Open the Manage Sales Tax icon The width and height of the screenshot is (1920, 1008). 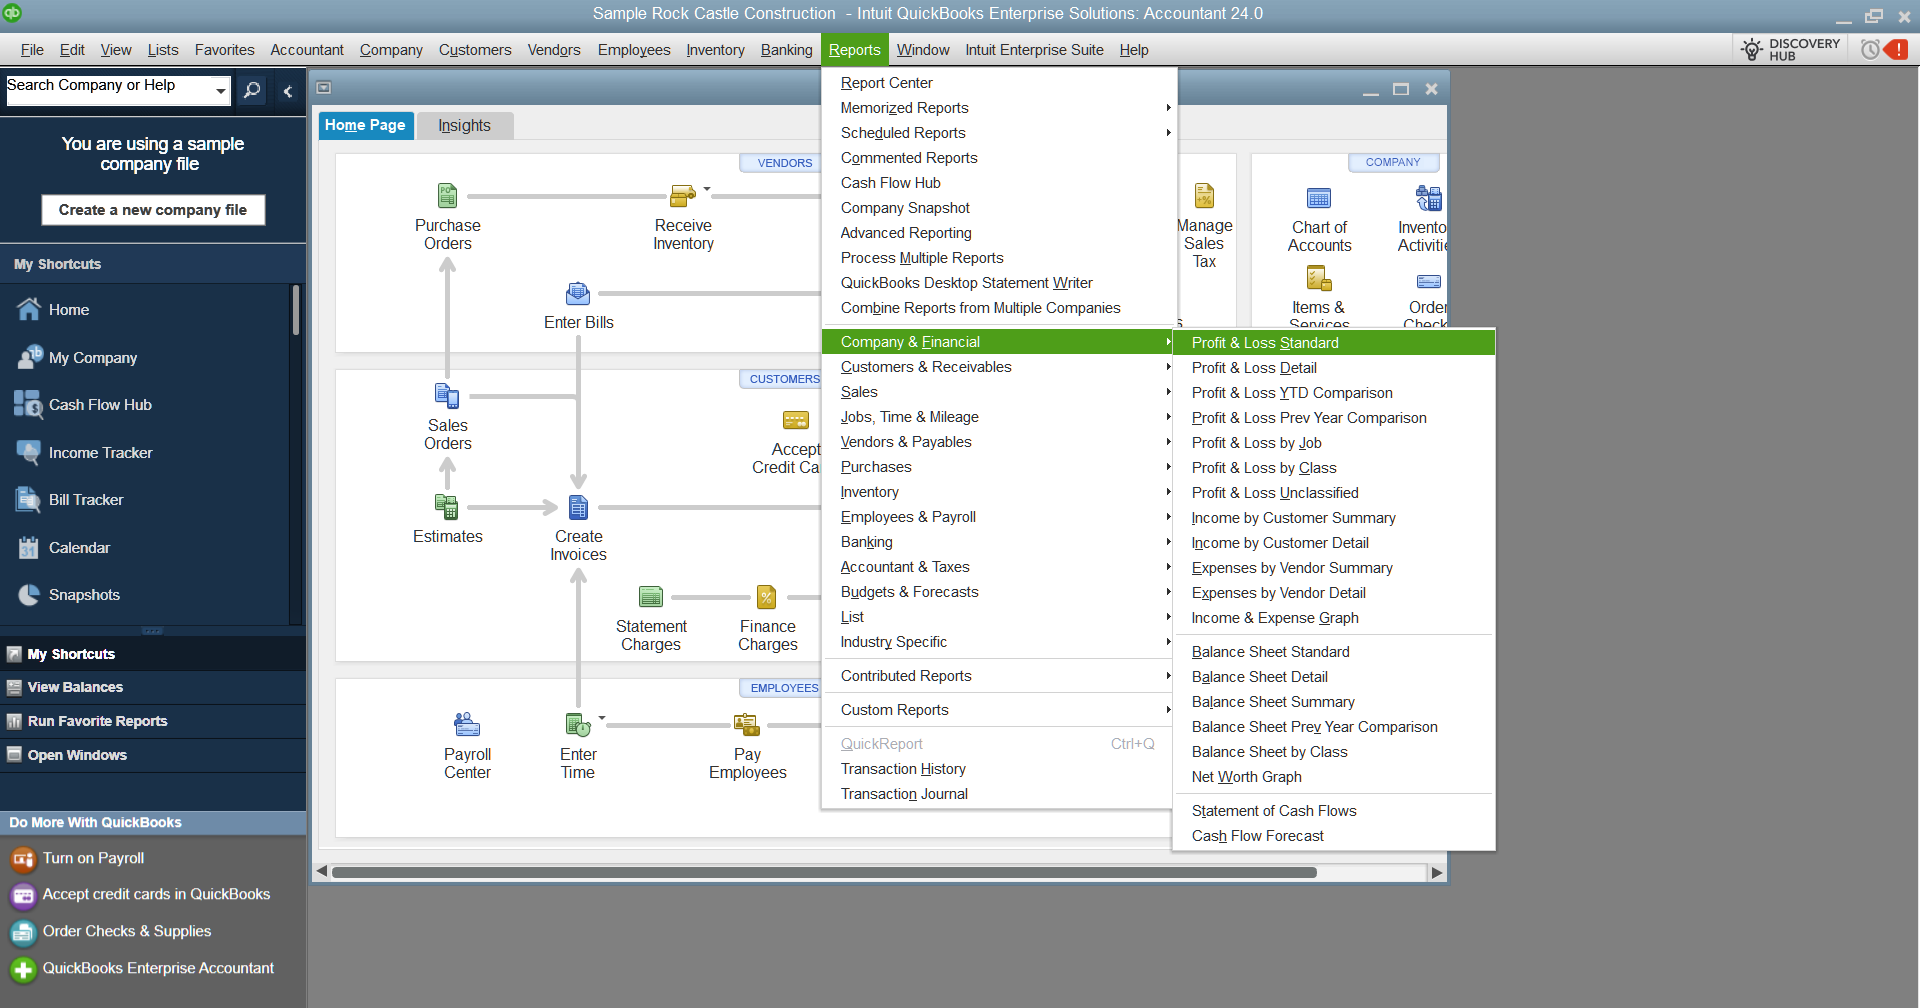point(1204,196)
